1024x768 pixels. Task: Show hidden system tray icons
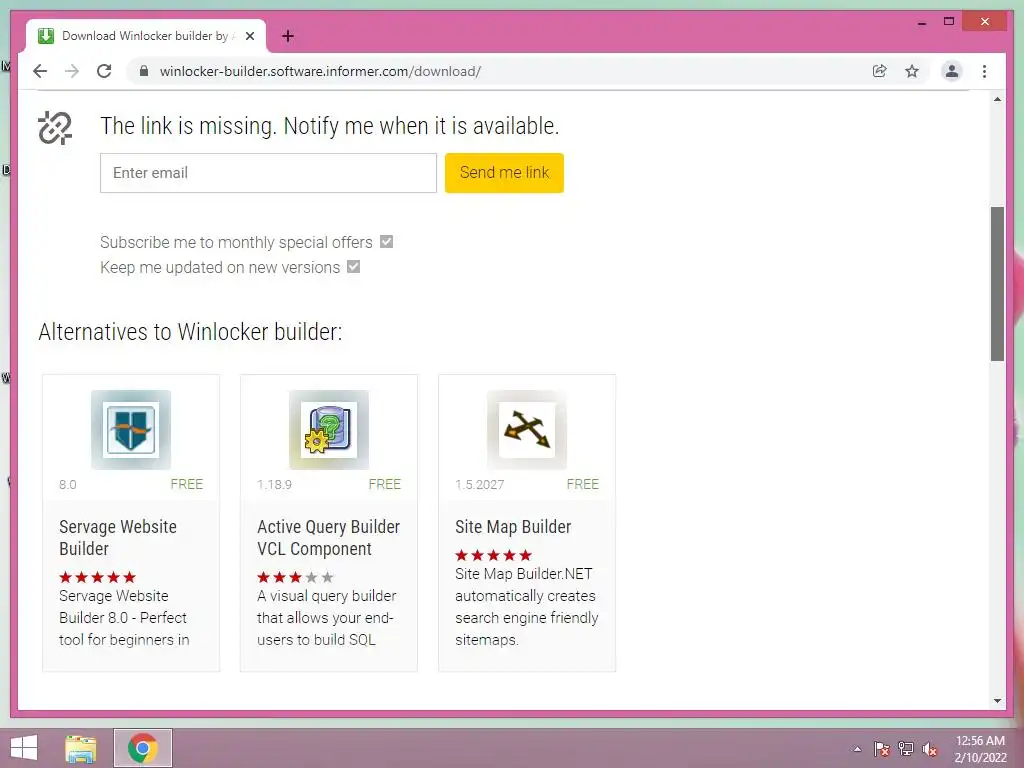(857, 749)
